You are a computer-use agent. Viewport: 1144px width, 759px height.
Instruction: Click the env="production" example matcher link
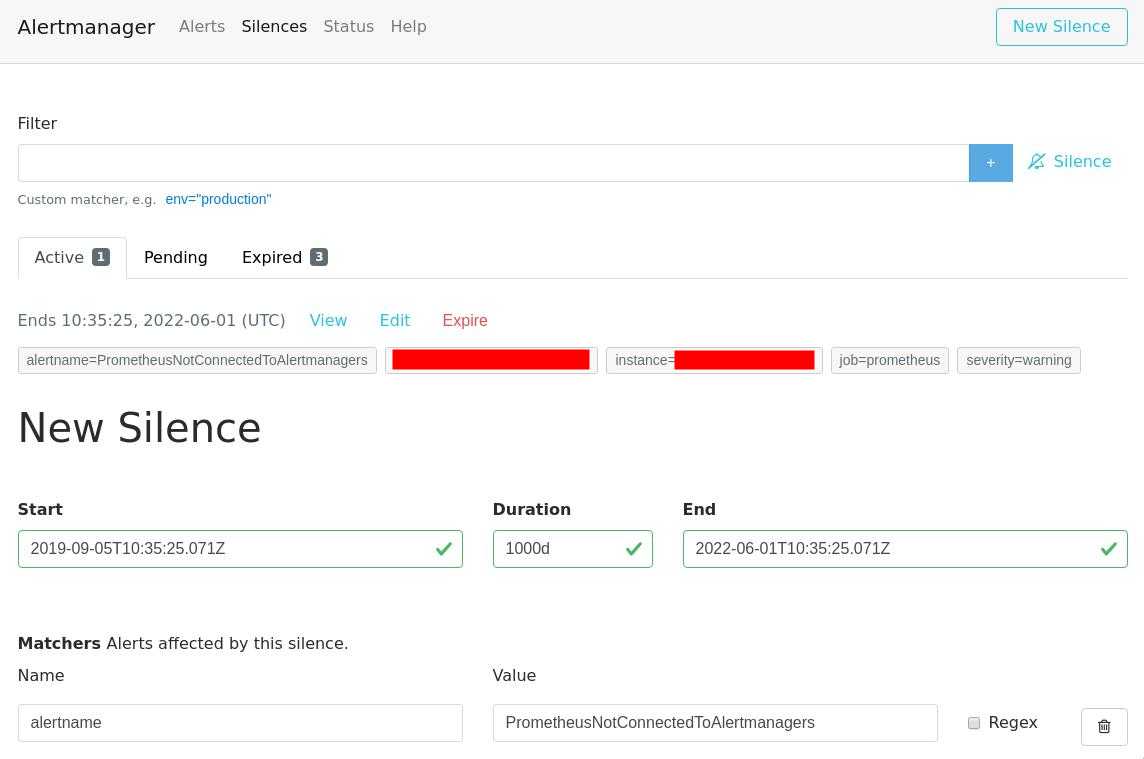[x=218, y=199]
